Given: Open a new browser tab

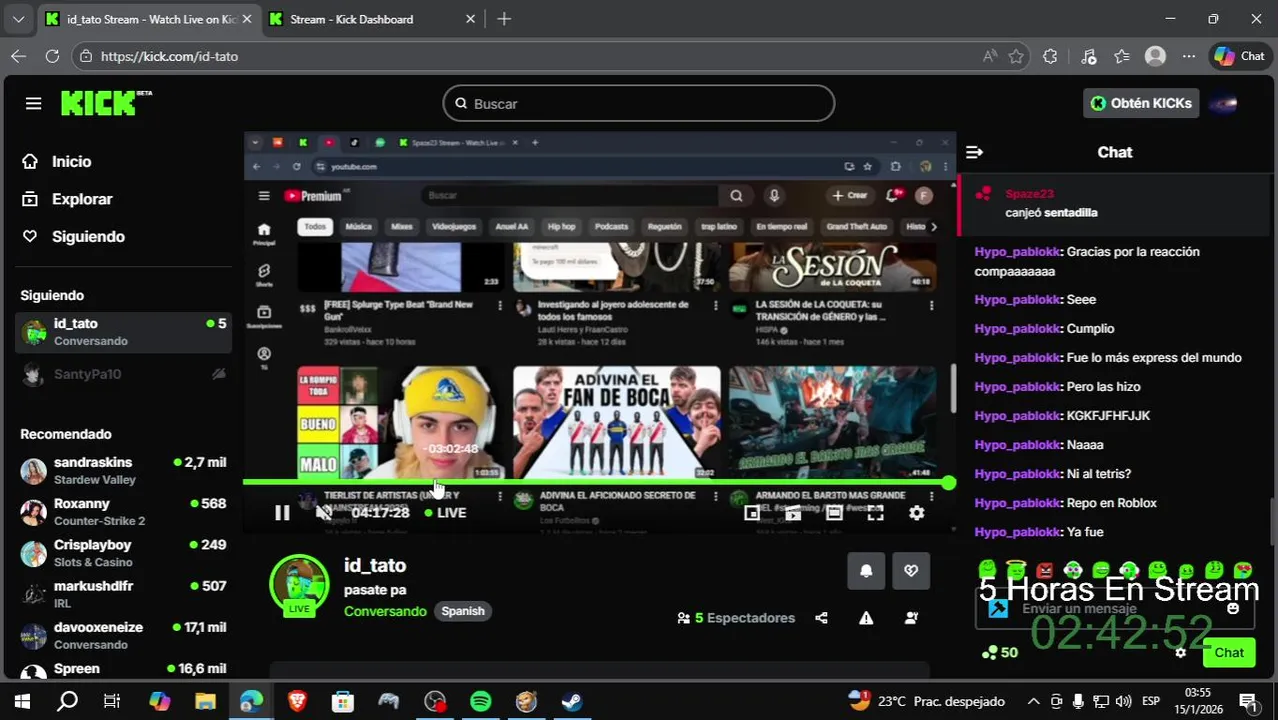Looking at the screenshot, I should pyautogui.click(x=504, y=19).
